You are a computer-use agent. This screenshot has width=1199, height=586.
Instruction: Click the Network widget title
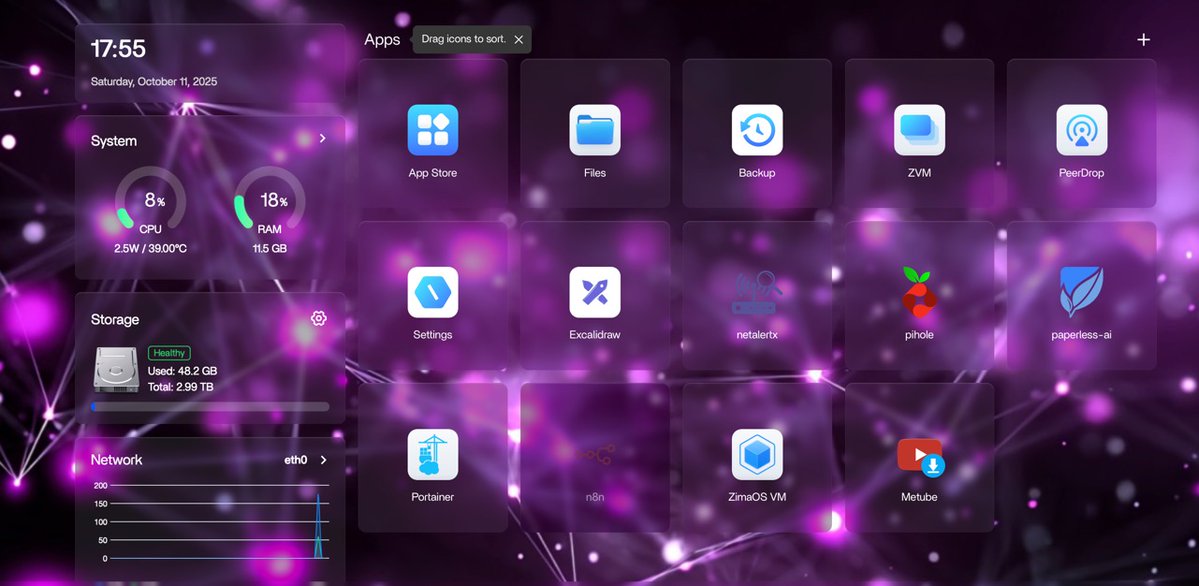pos(116,460)
